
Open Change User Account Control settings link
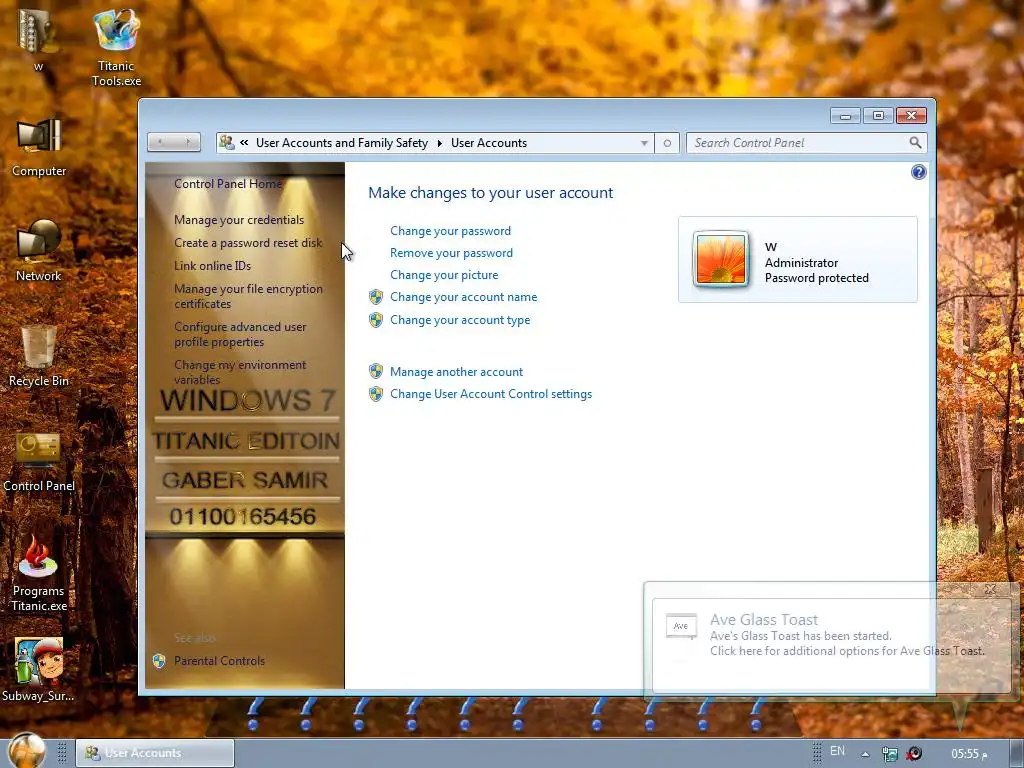pyautogui.click(x=491, y=394)
